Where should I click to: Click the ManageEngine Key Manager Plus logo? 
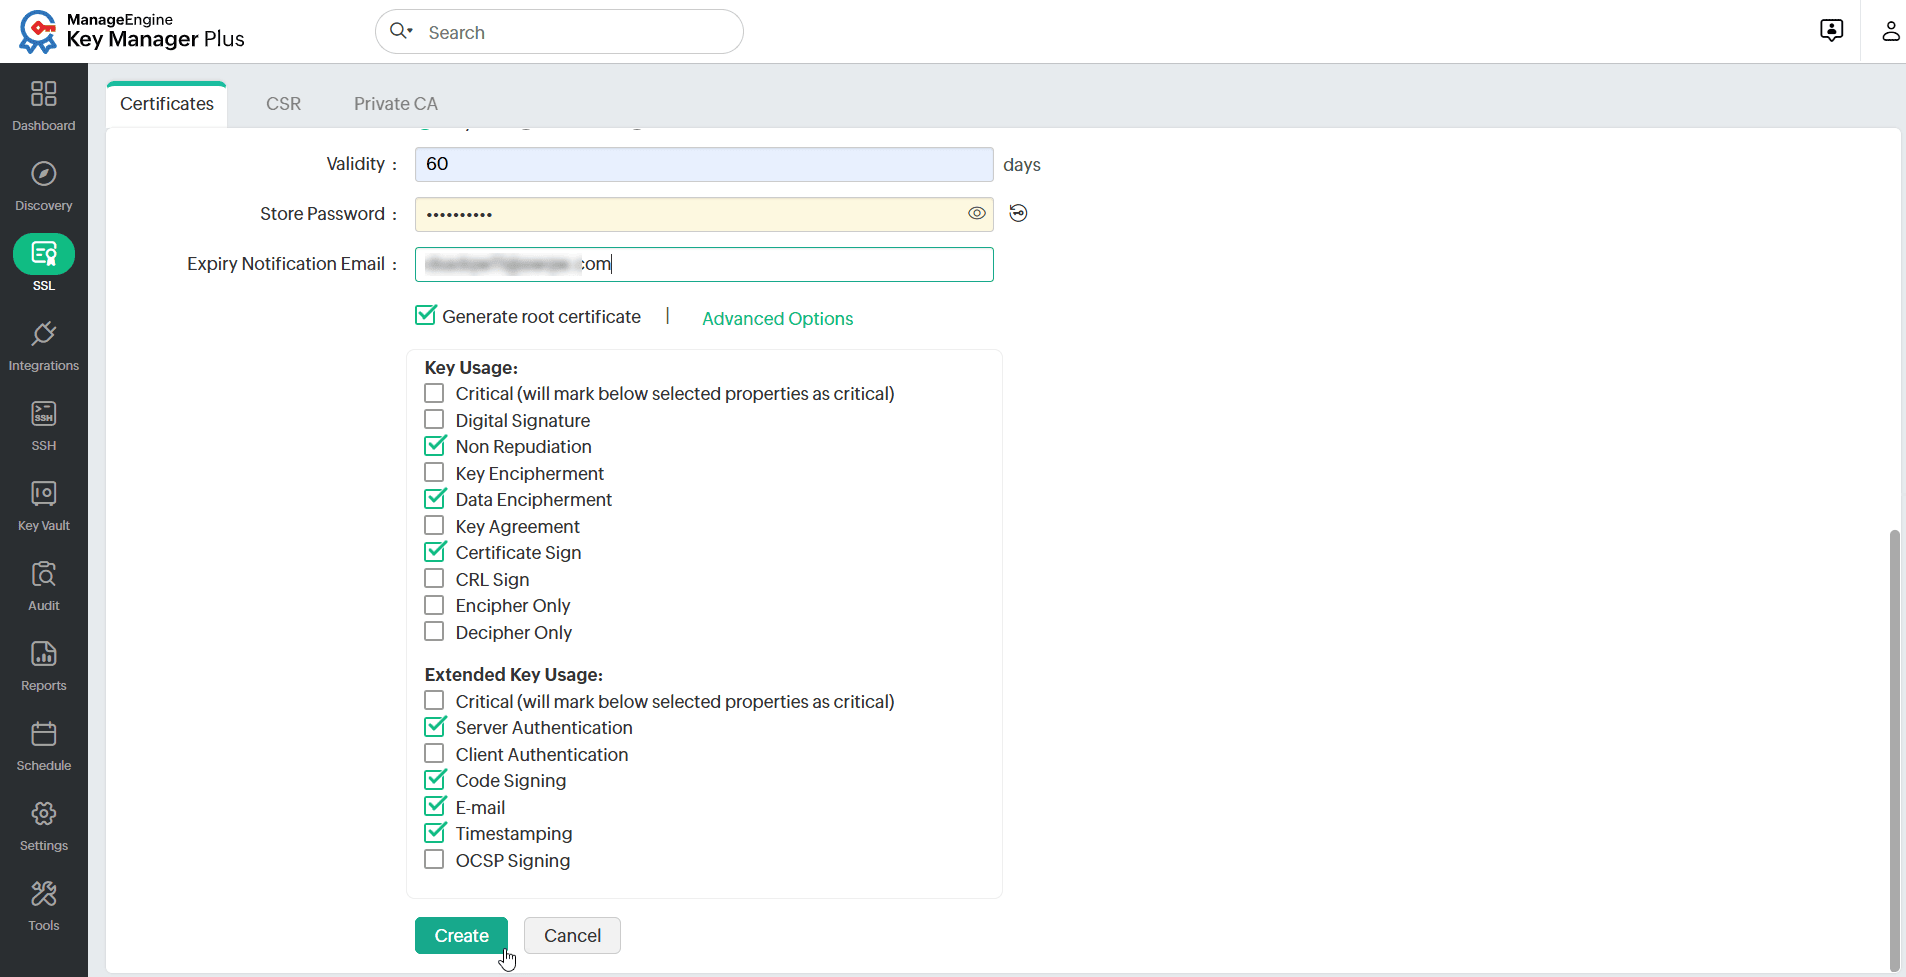131,31
